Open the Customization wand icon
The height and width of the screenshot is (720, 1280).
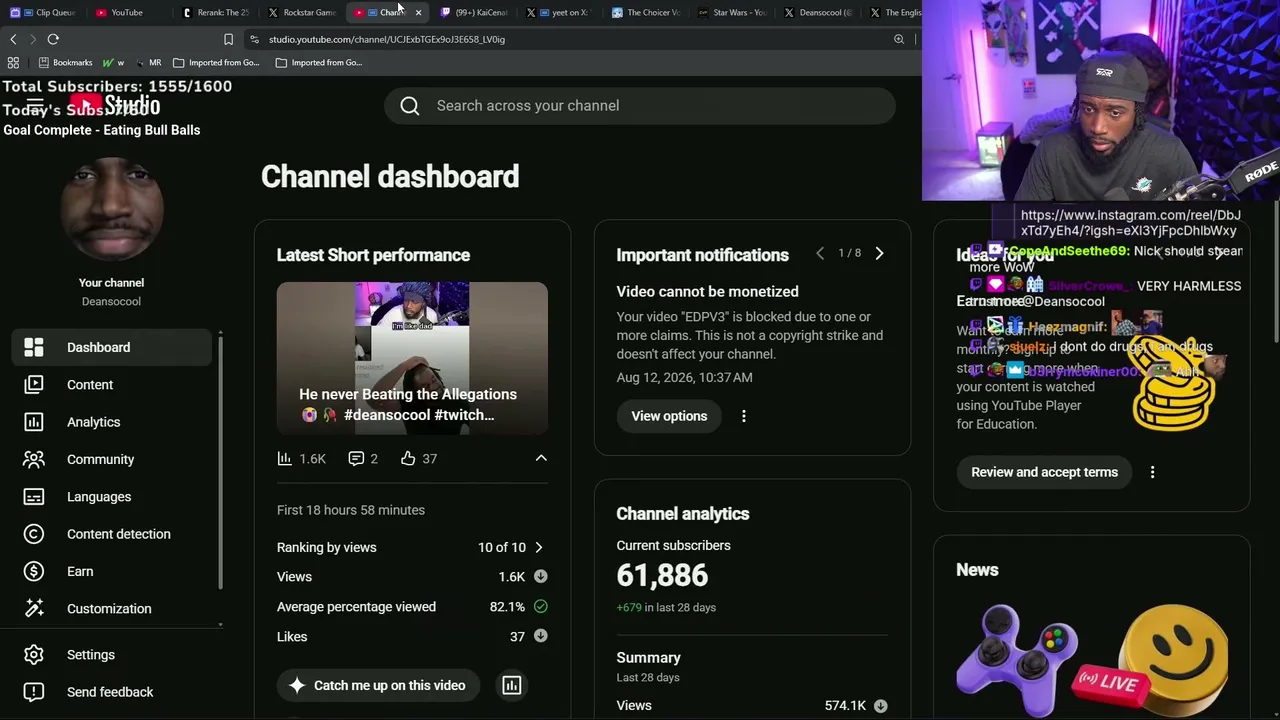(x=34, y=609)
